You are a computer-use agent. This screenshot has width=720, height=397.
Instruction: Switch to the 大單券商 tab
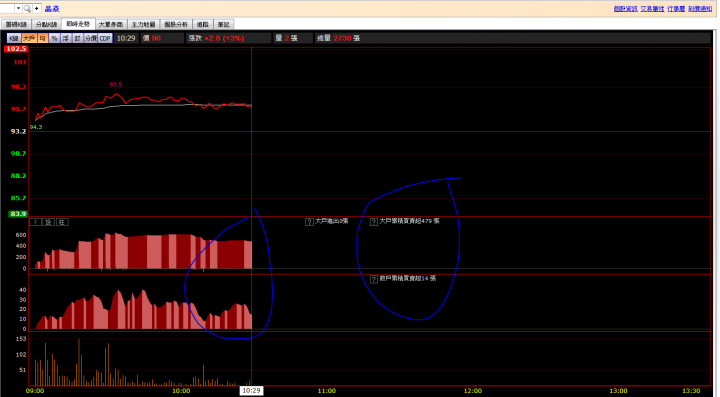(x=111, y=24)
